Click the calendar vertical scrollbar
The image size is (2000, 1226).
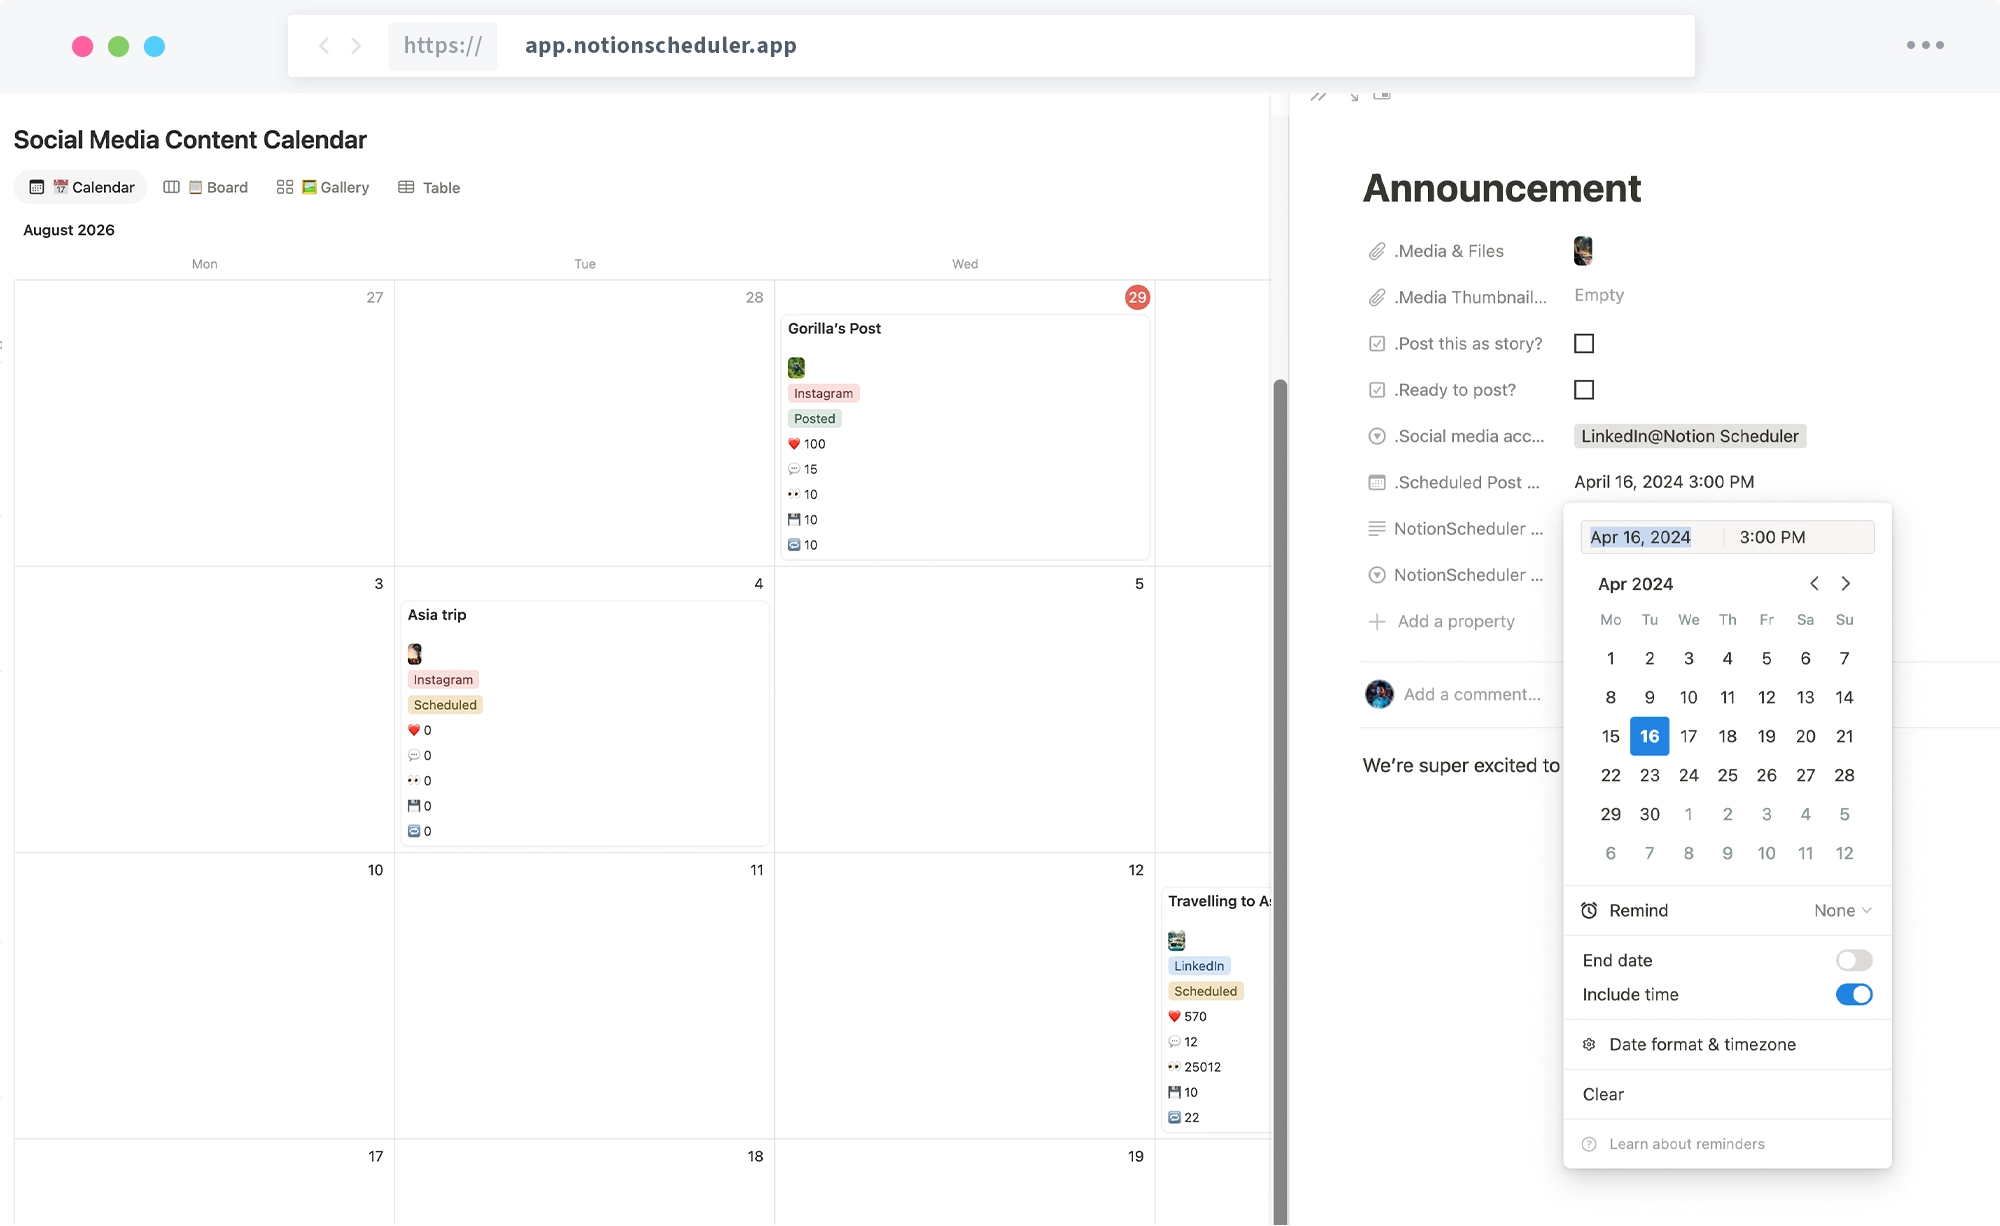(1279, 800)
